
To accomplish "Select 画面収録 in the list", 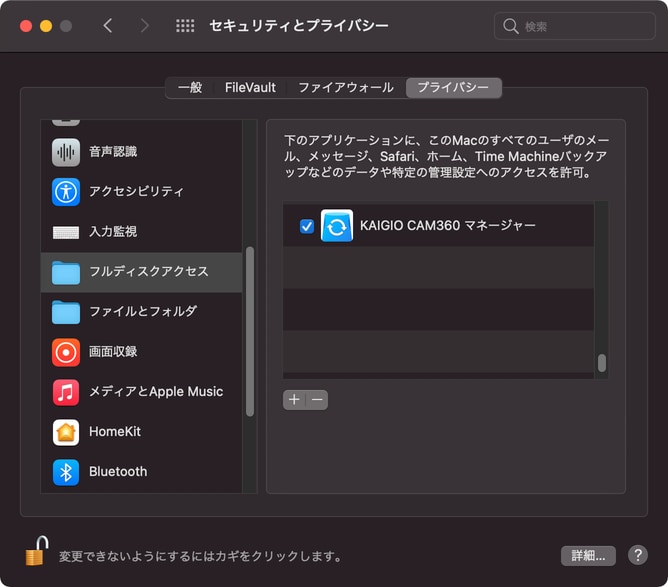I will [113, 351].
